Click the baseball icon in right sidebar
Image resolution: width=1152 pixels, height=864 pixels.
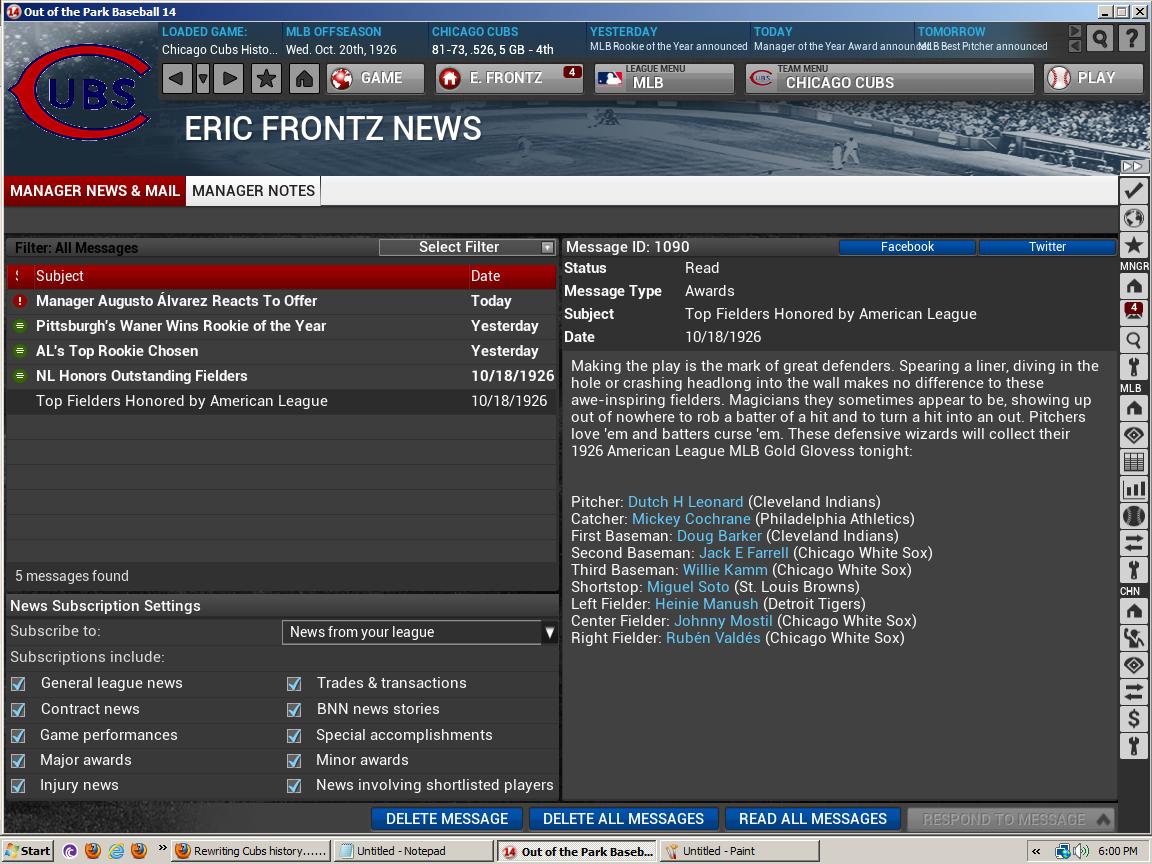[1134, 516]
